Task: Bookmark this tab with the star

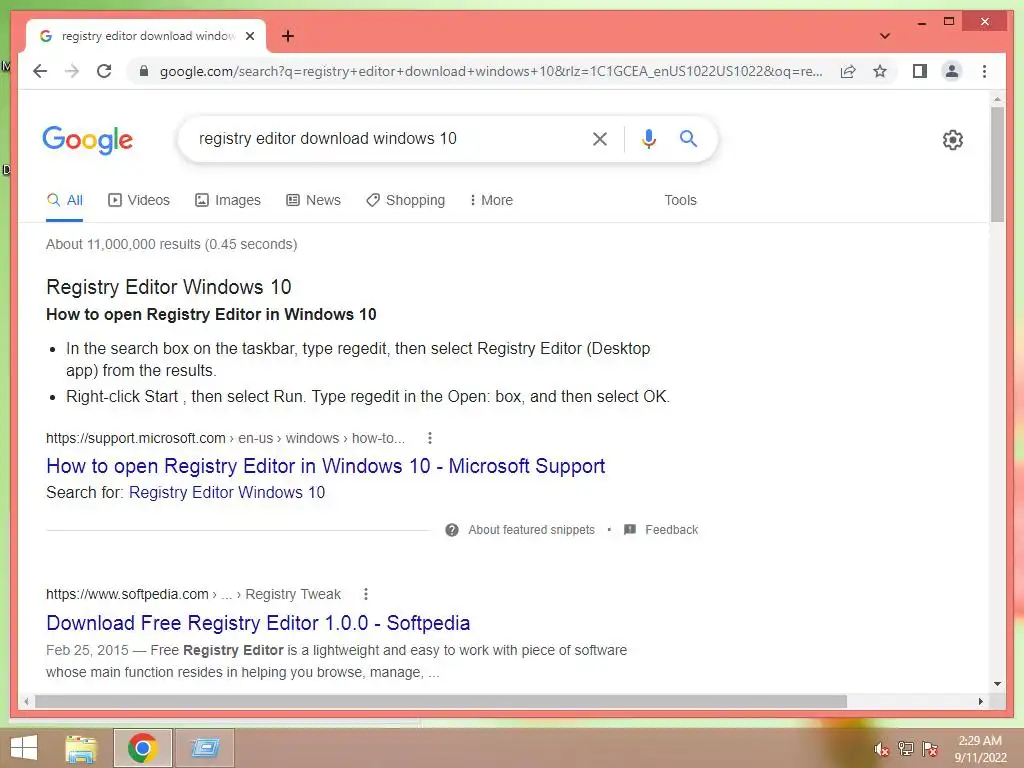Action: [880, 71]
